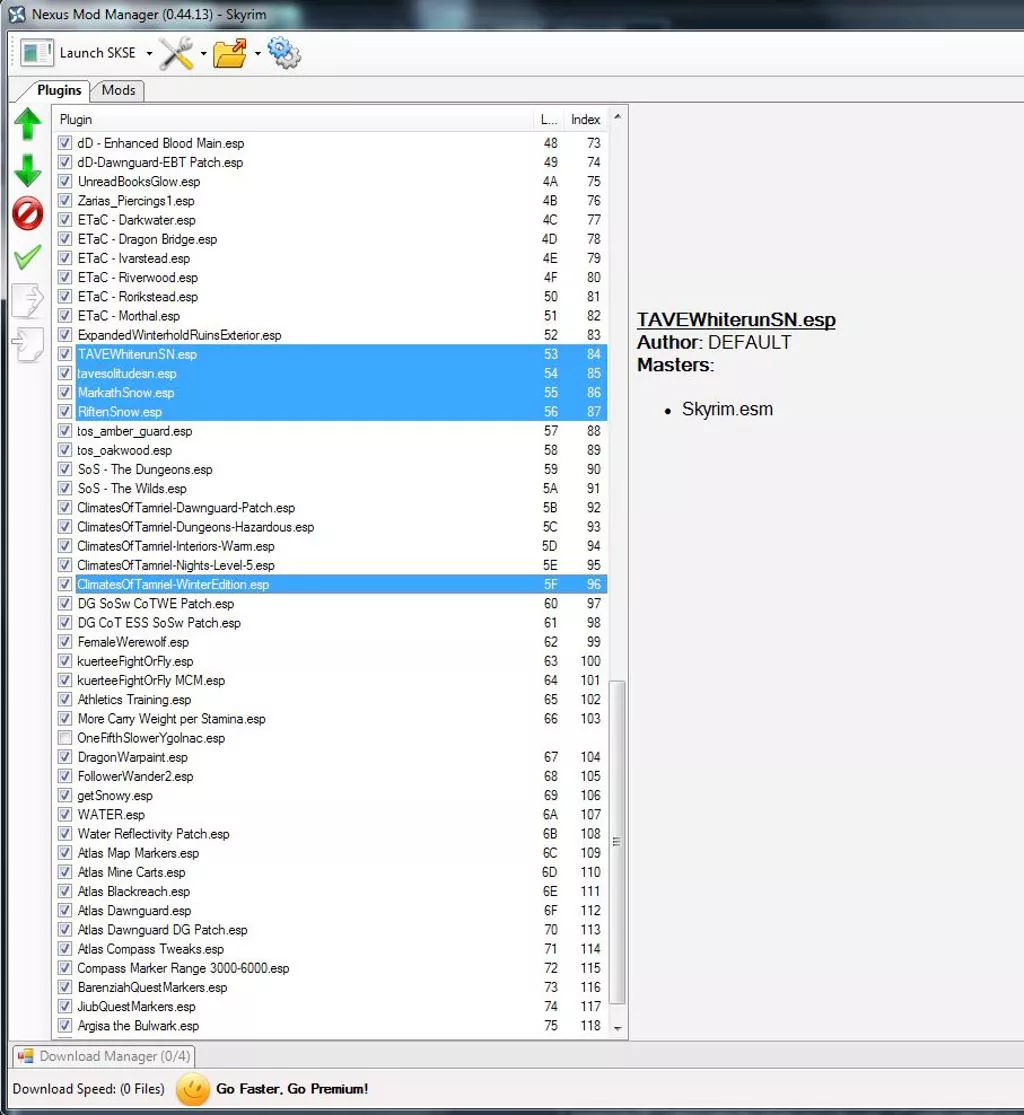This screenshot has width=1024, height=1115.
Task: Click the Go Faster, Go Premium link
Action: coord(291,1088)
